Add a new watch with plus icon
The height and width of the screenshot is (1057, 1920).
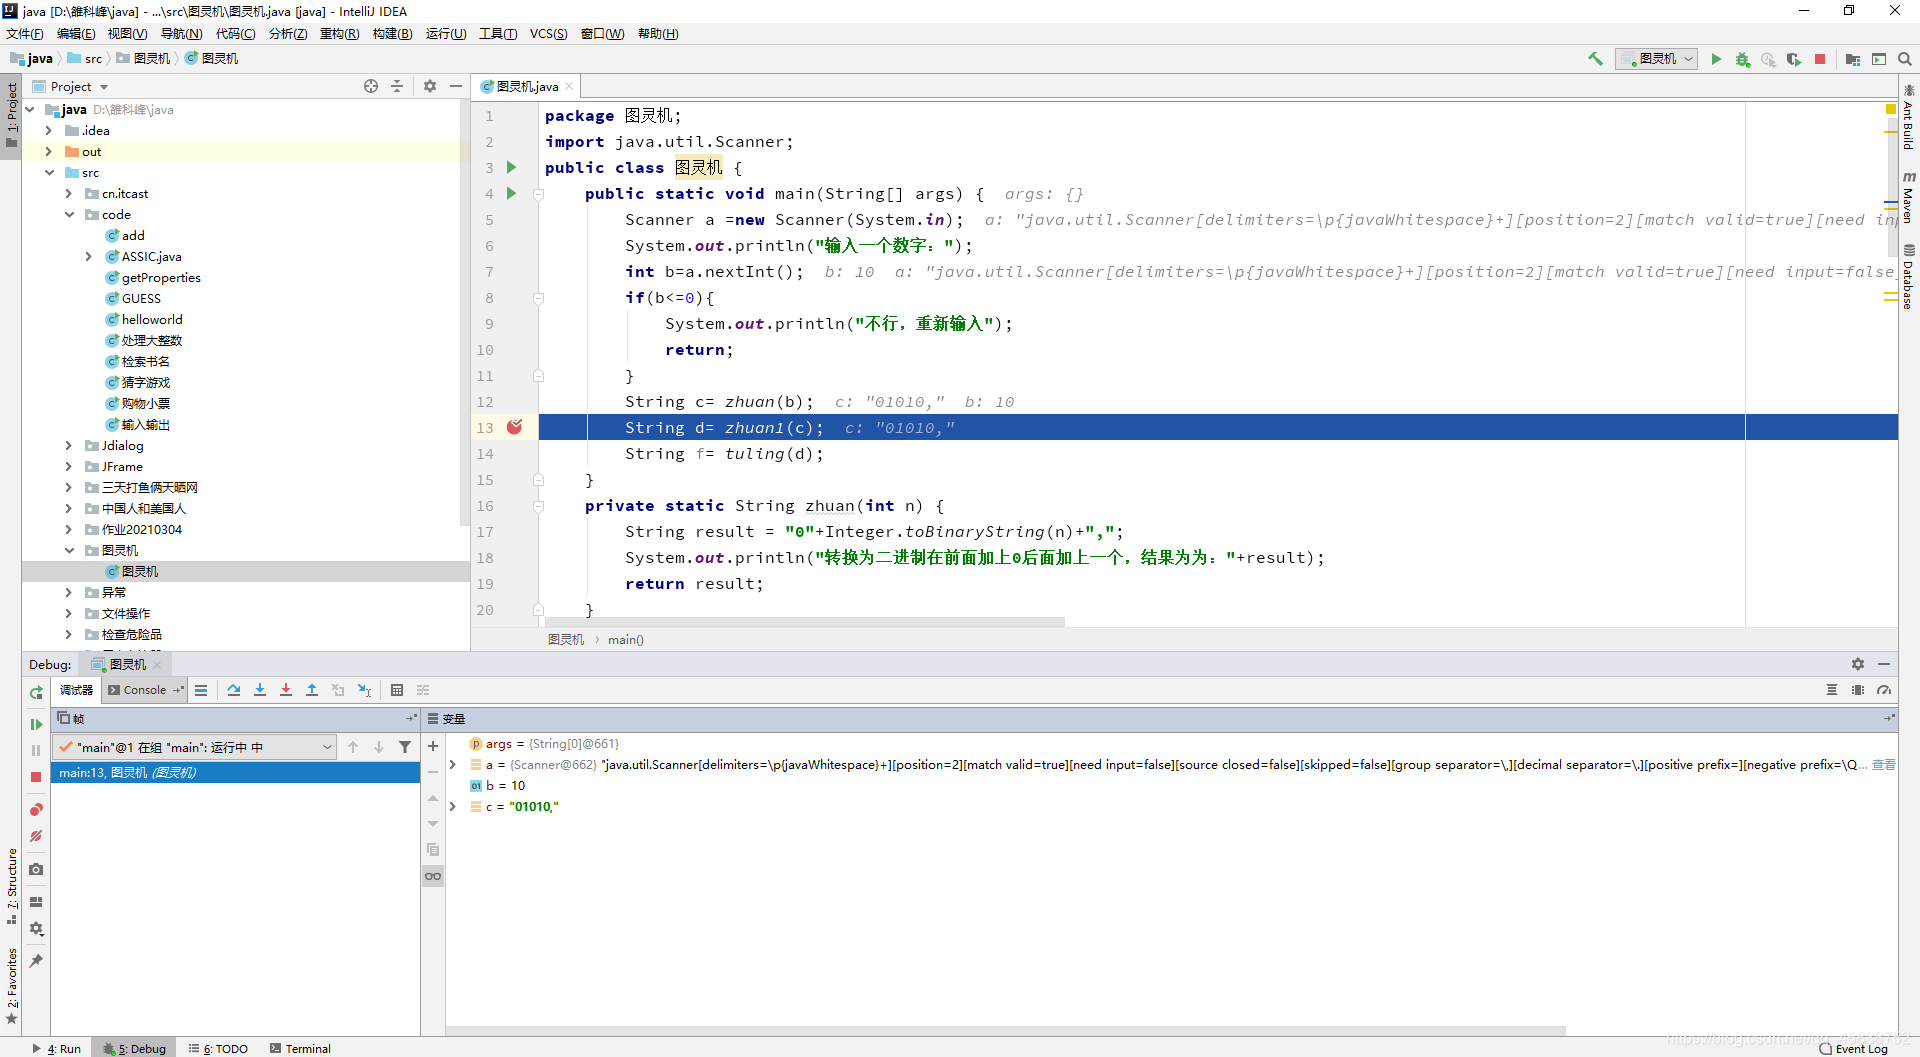(x=433, y=746)
